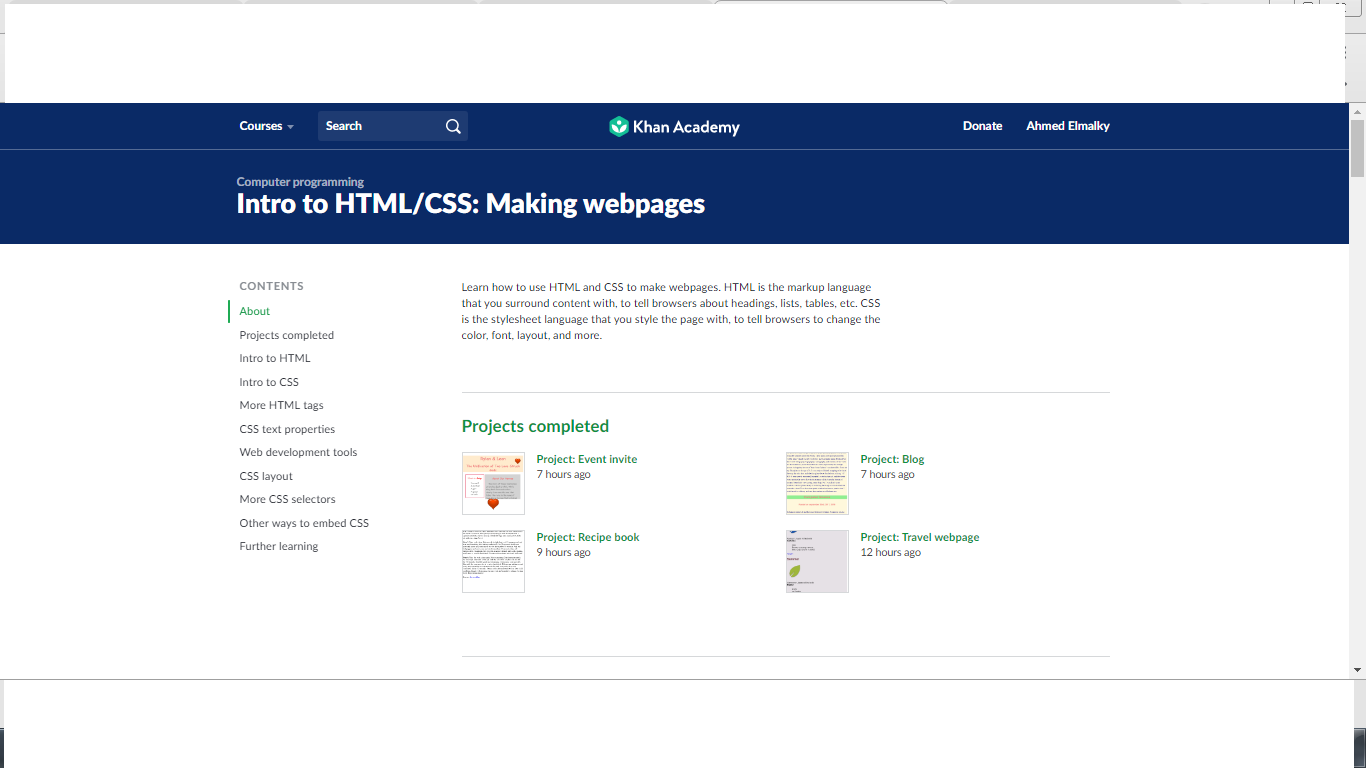Image resolution: width=1366 pixels, height=768 pixels.
Task: Jump to CSS text properties section
Action: coord(287,429)
